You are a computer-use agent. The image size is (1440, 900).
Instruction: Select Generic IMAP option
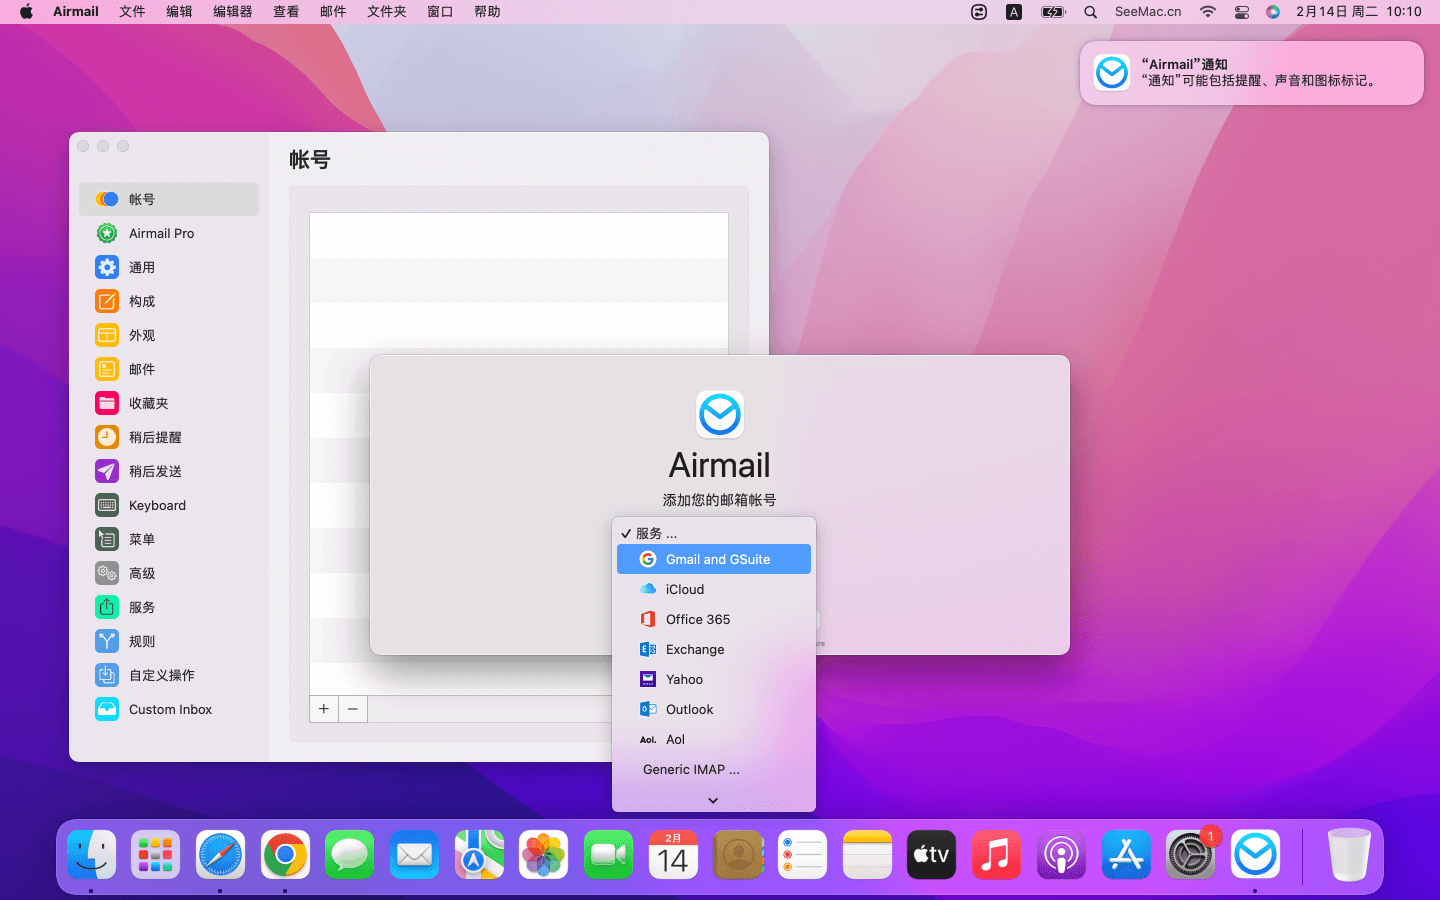(x=691, y=769)
